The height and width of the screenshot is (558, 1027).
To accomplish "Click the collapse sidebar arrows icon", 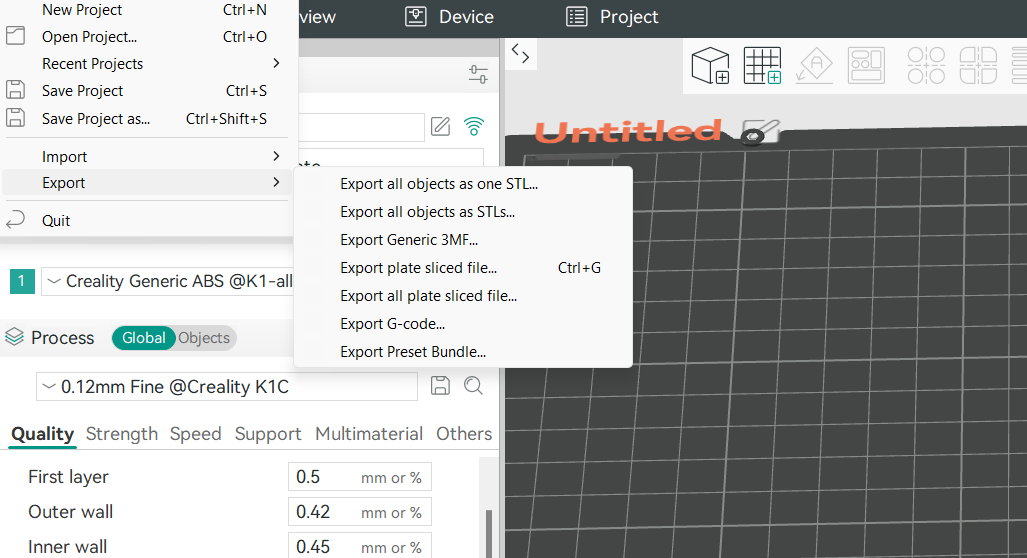I will [519, 52].
